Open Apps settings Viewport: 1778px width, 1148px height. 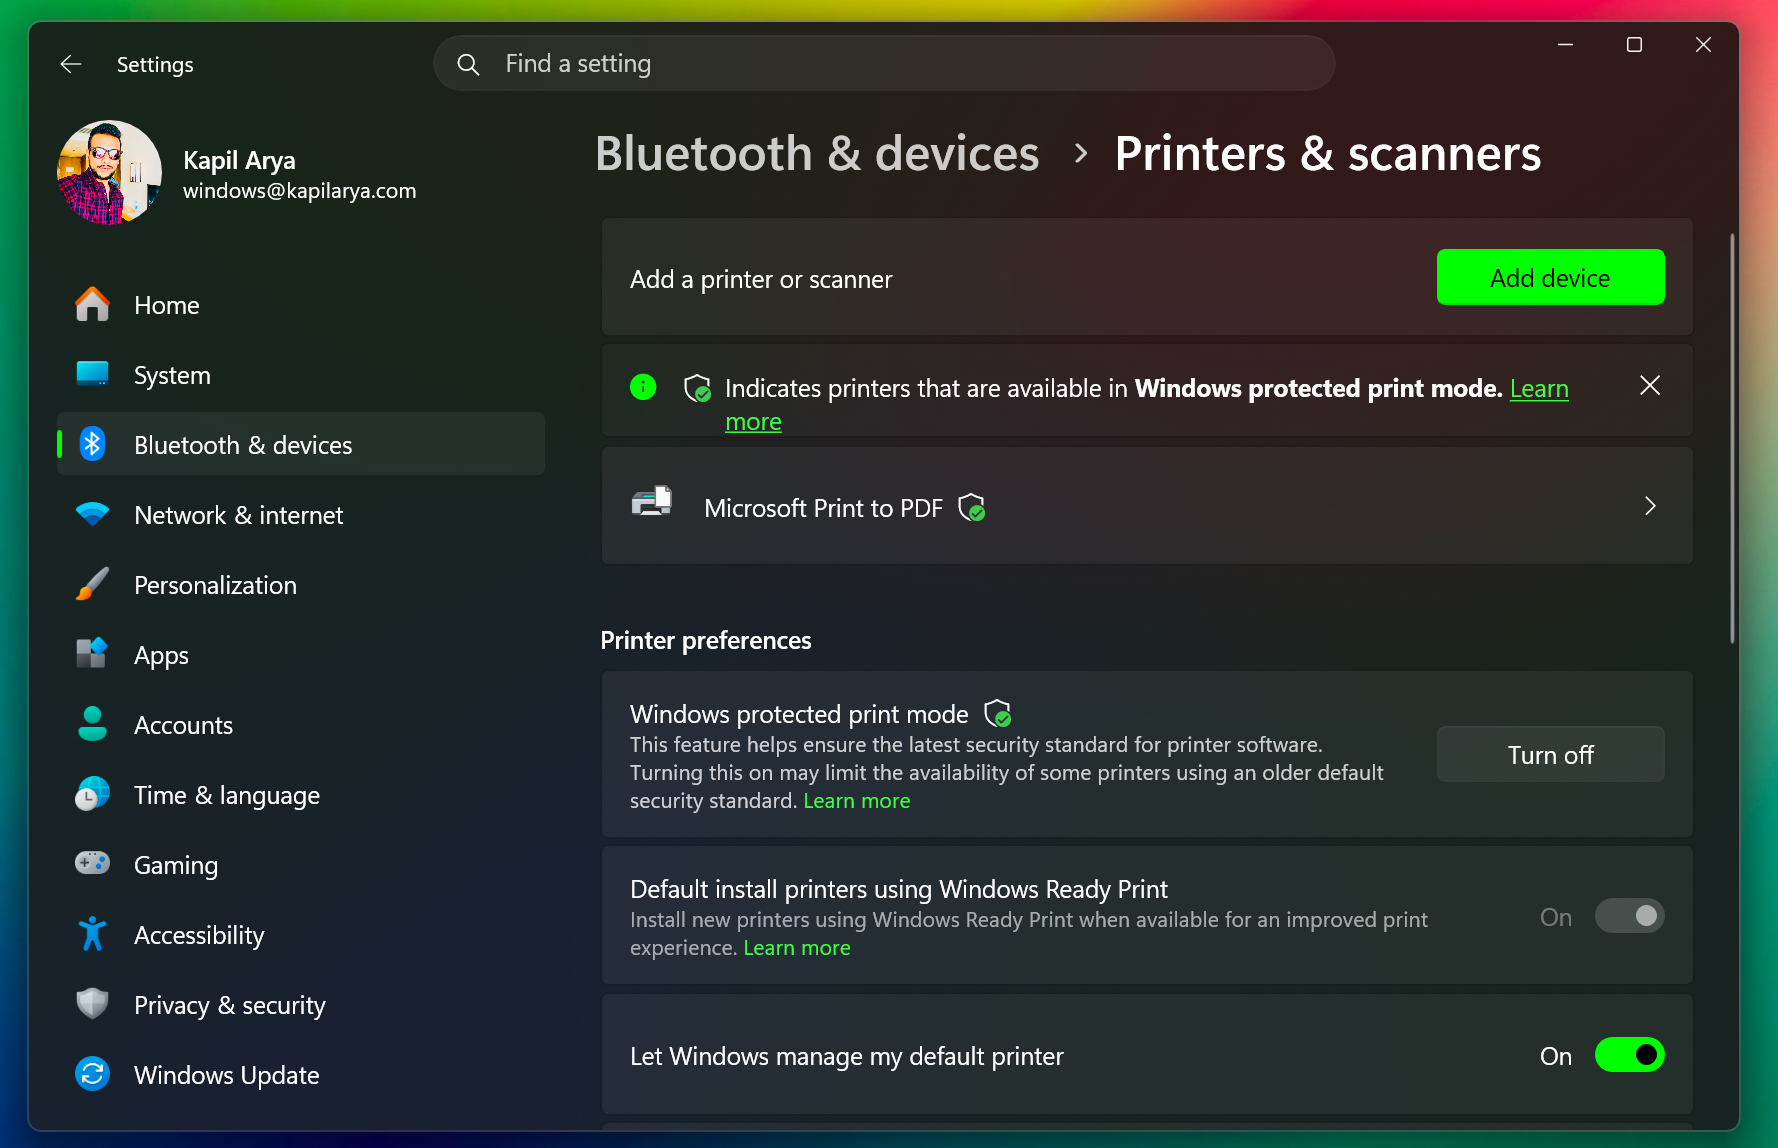[301, 655]
